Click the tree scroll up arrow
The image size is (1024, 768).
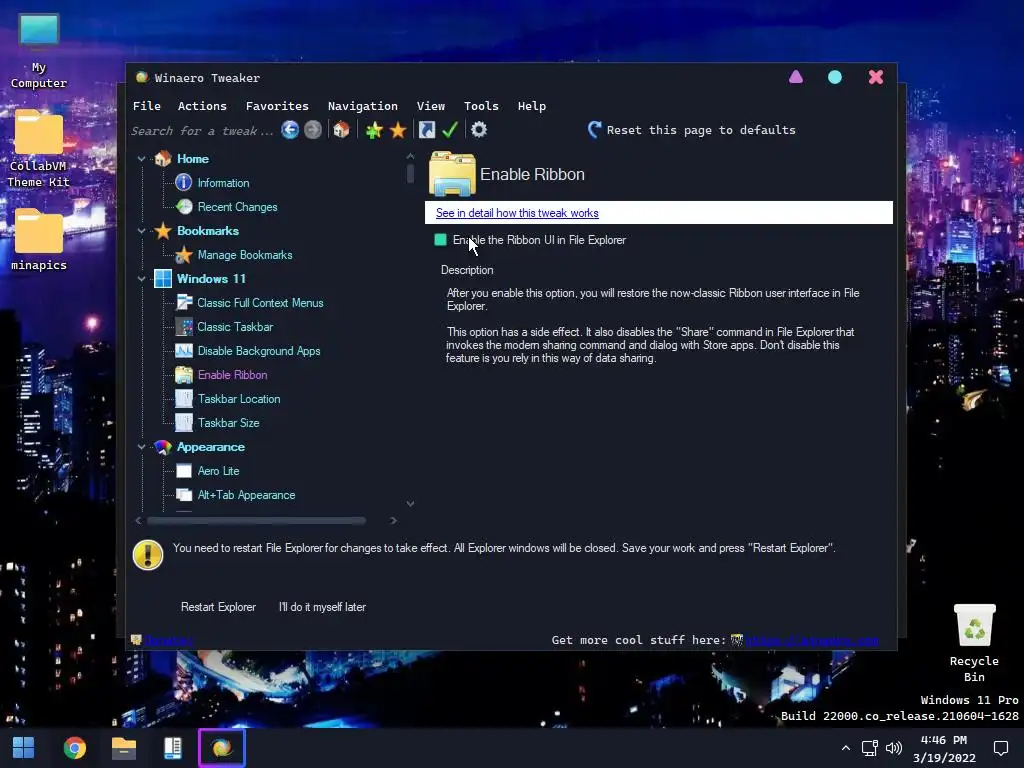tap(410, 156)
